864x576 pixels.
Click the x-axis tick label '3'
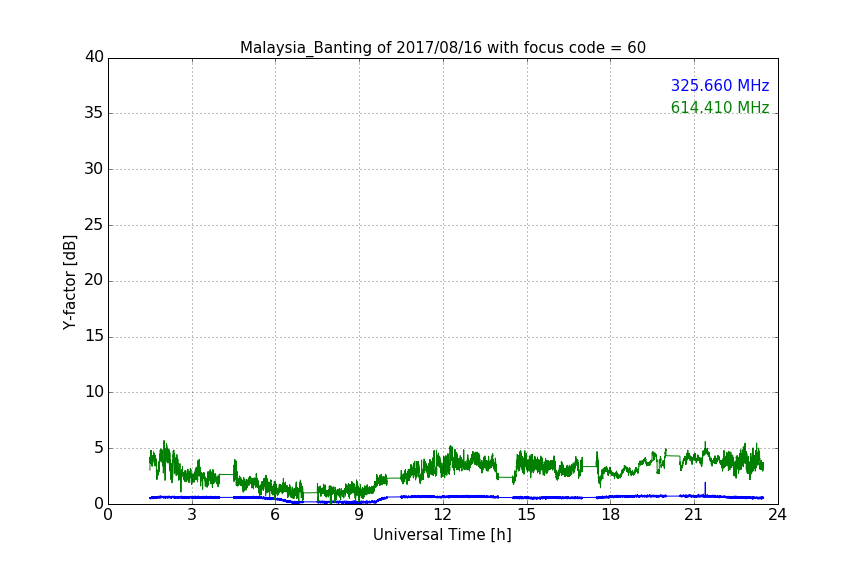(192, 515)
